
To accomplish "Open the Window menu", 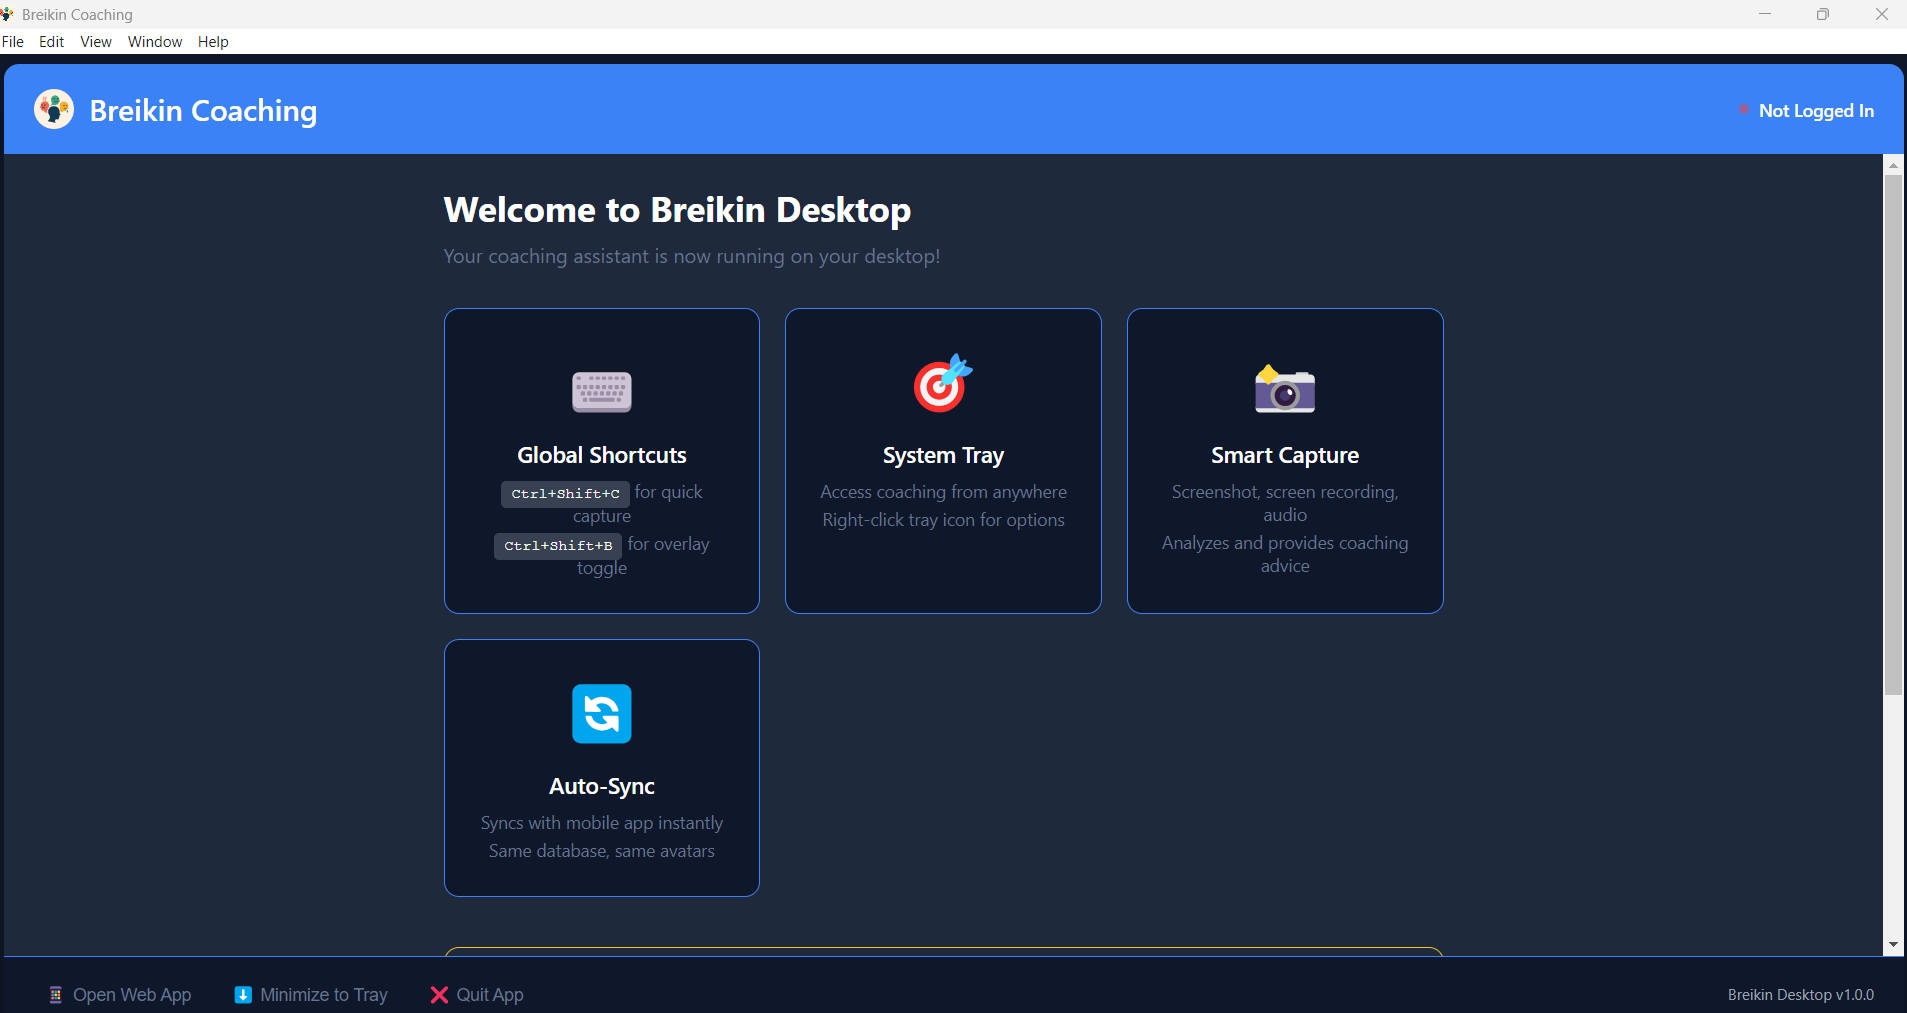I will pyautogui.click(x=154, y=41).
